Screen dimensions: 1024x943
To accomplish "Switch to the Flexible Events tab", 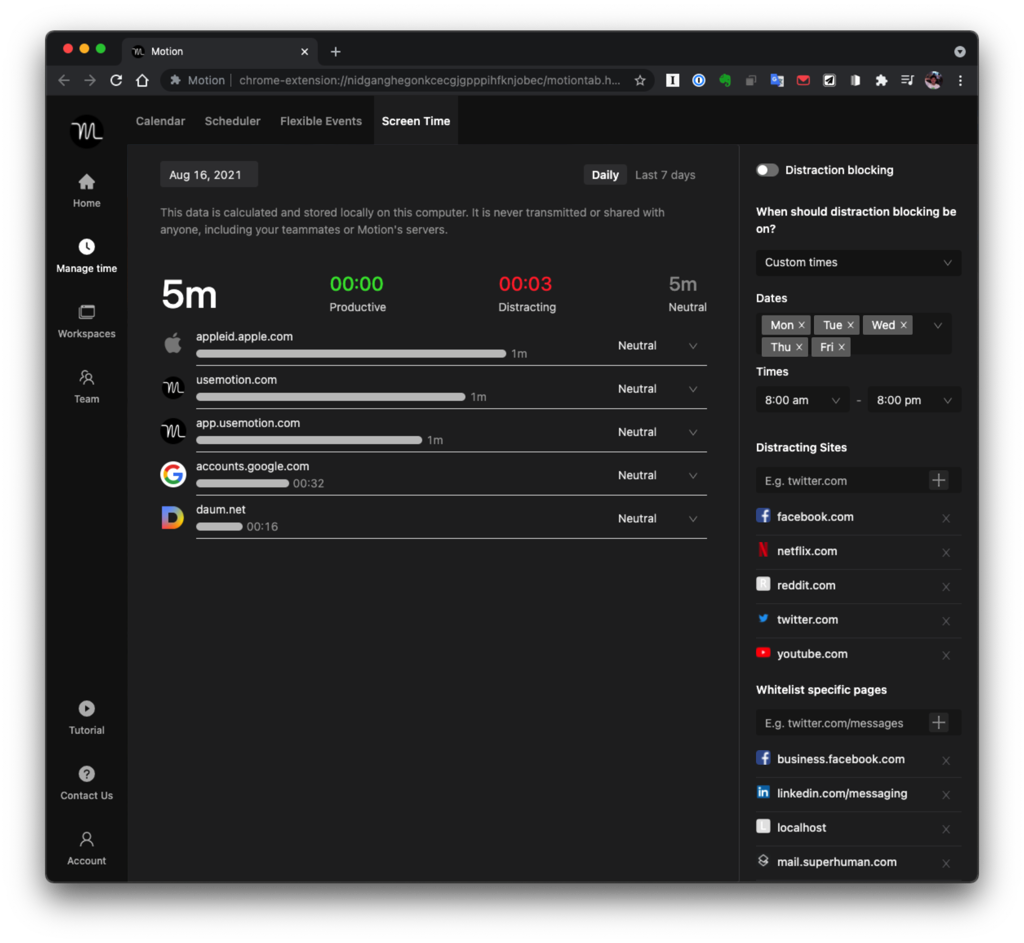I will [321, 121].
